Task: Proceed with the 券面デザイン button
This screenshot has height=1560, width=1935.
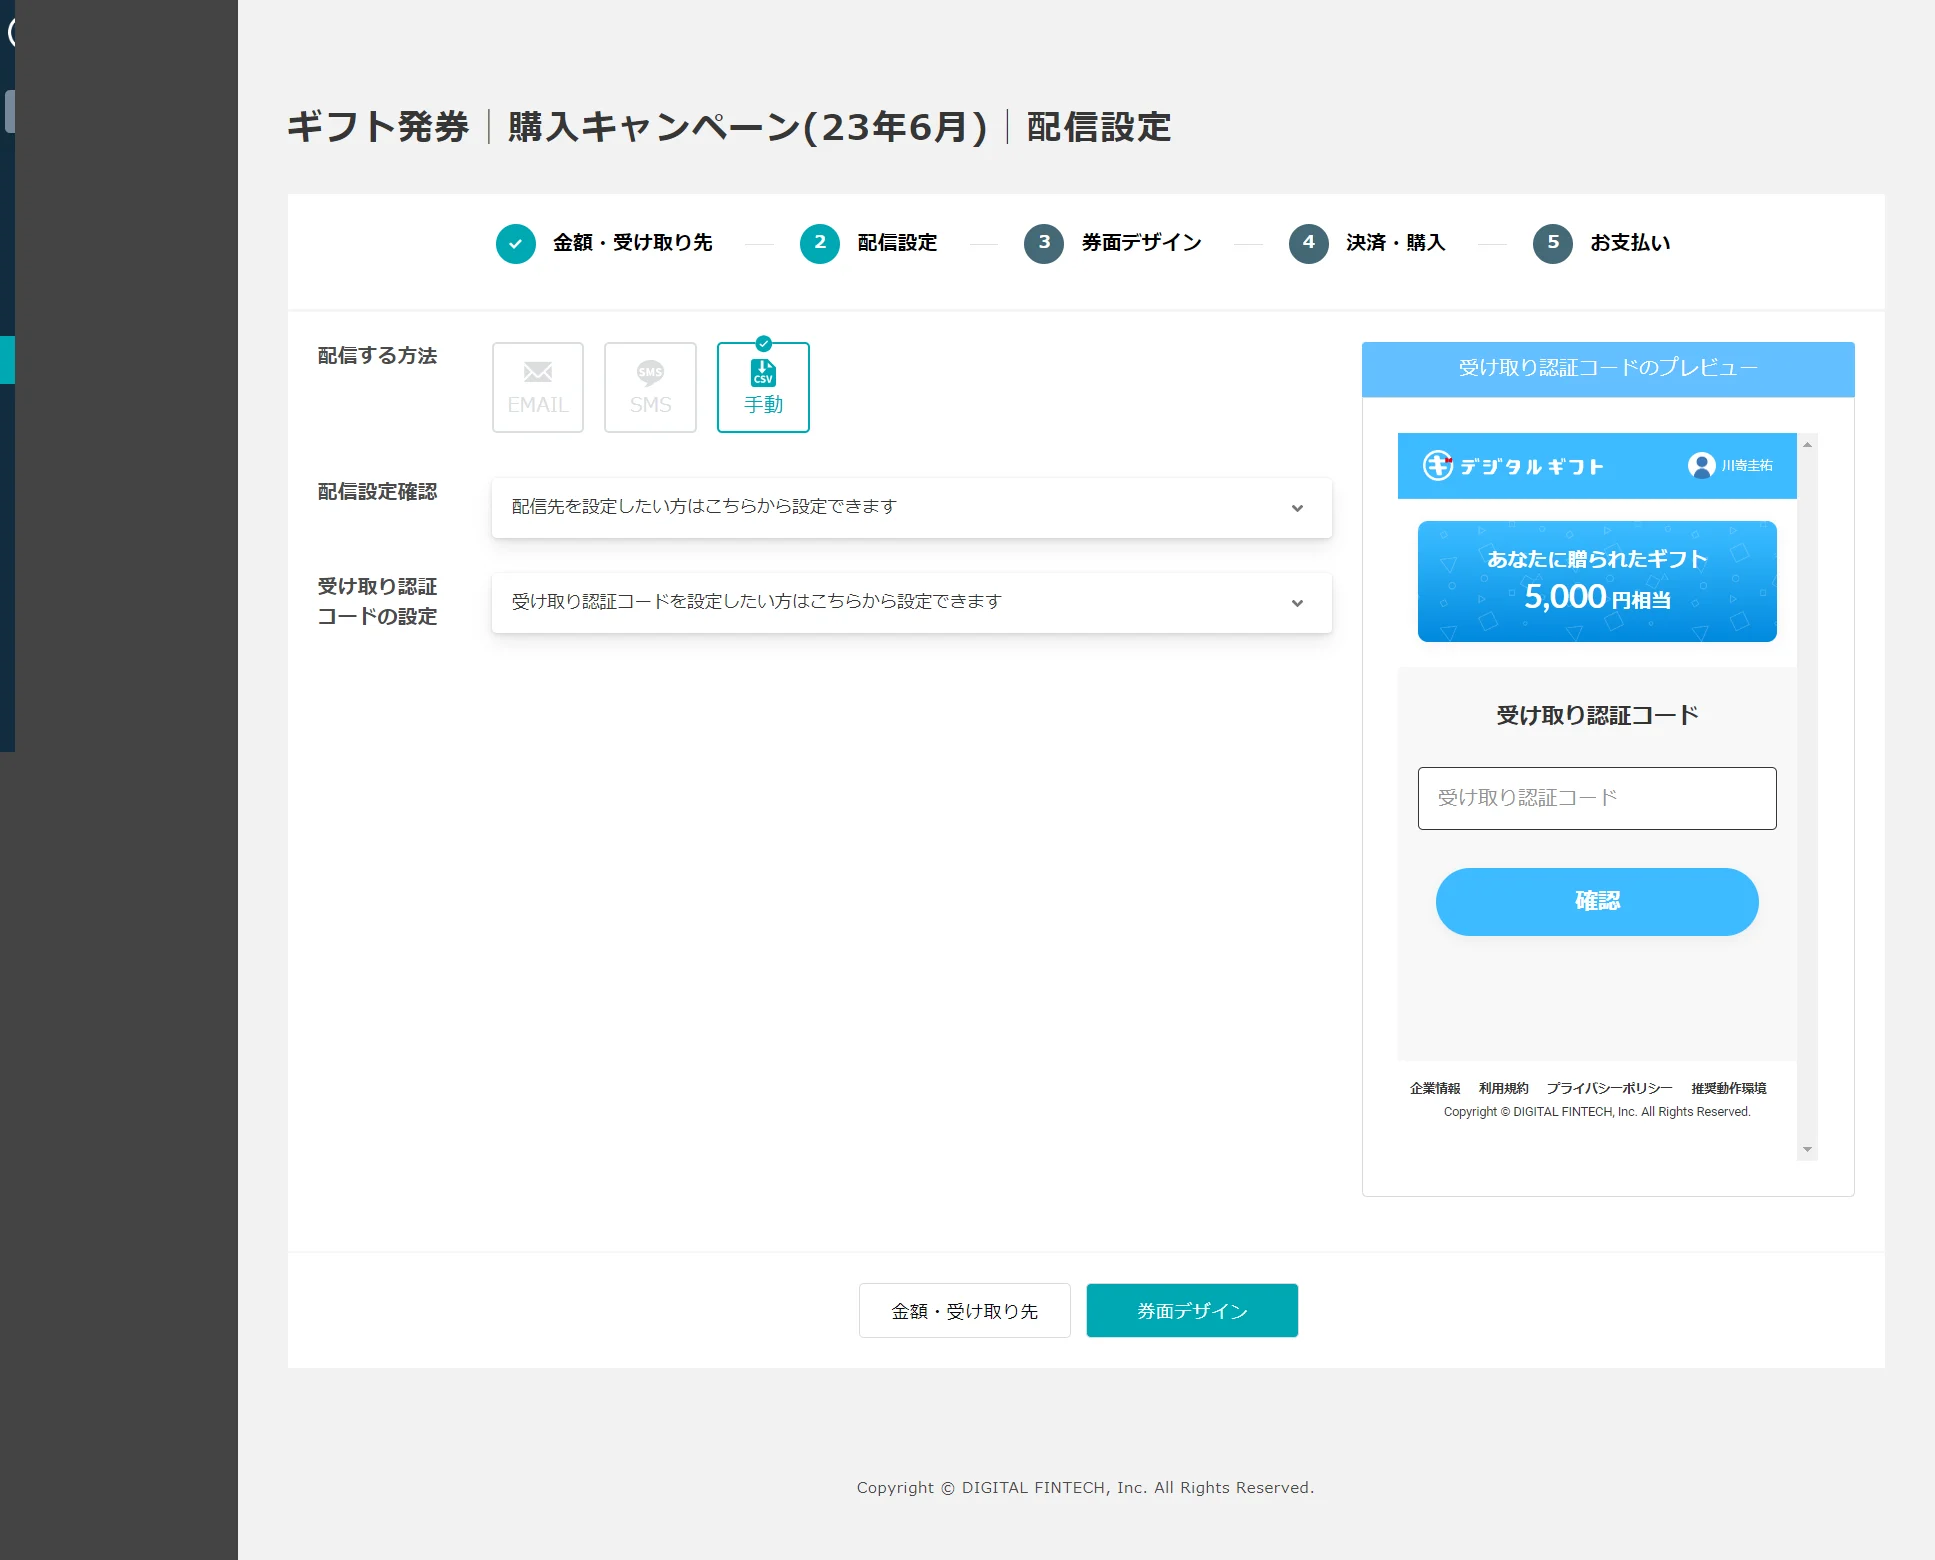Action: pyautogui.click(x=1192, y=1310)
